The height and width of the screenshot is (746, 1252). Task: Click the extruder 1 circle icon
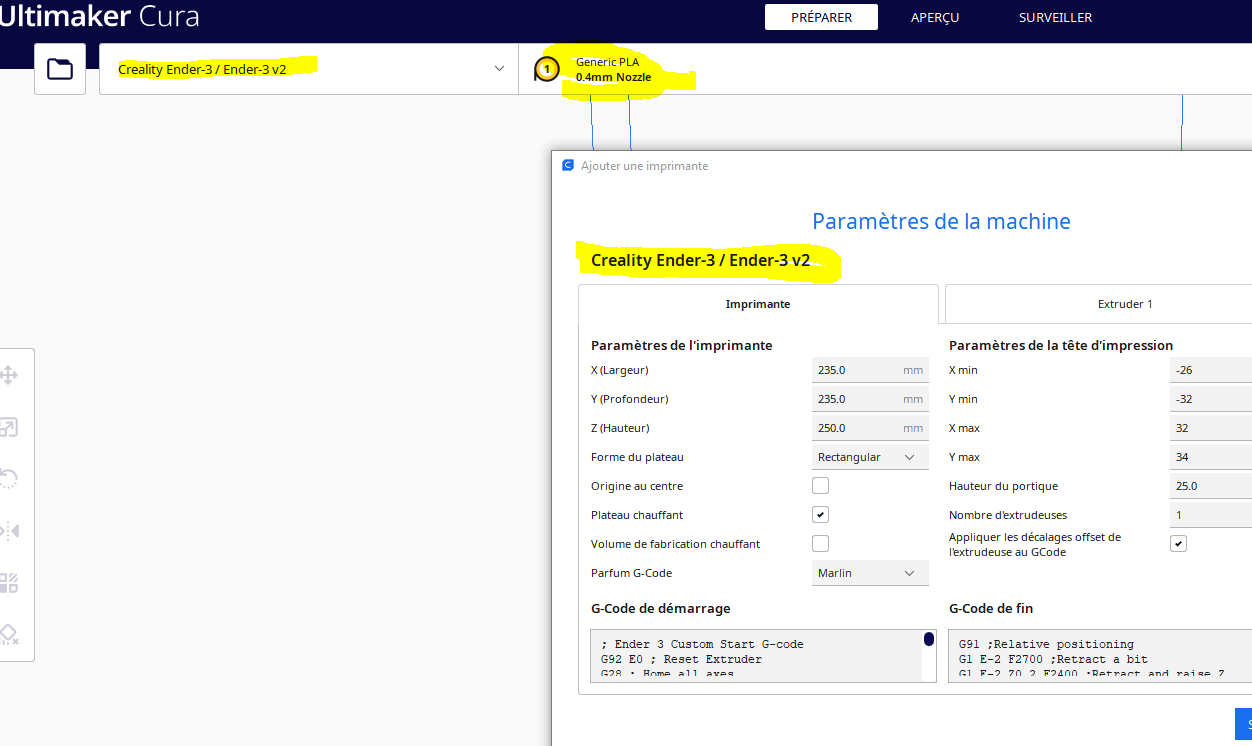[x=546, y=69]
